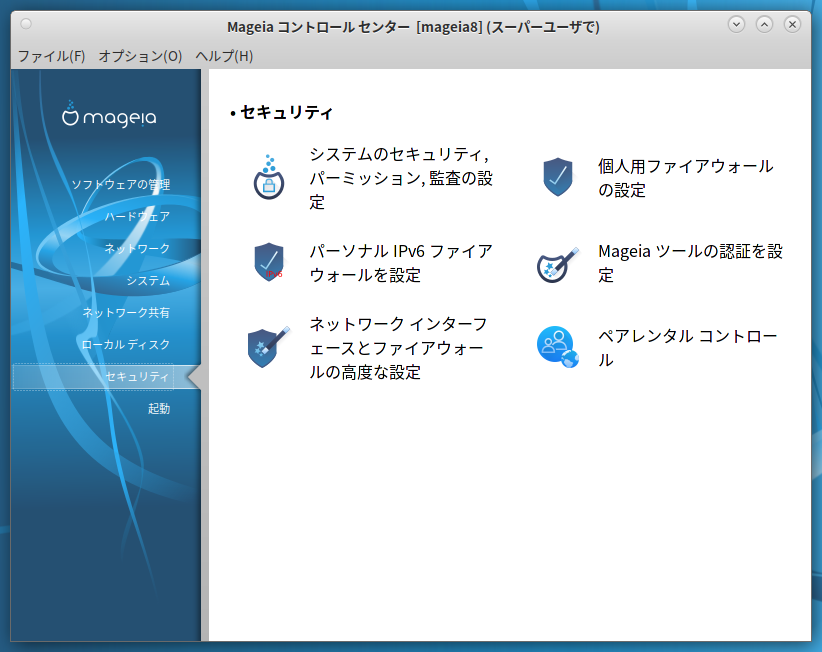Open the ファイル(F) menu
The image size is (822, 652).
[x=51, y=56]
